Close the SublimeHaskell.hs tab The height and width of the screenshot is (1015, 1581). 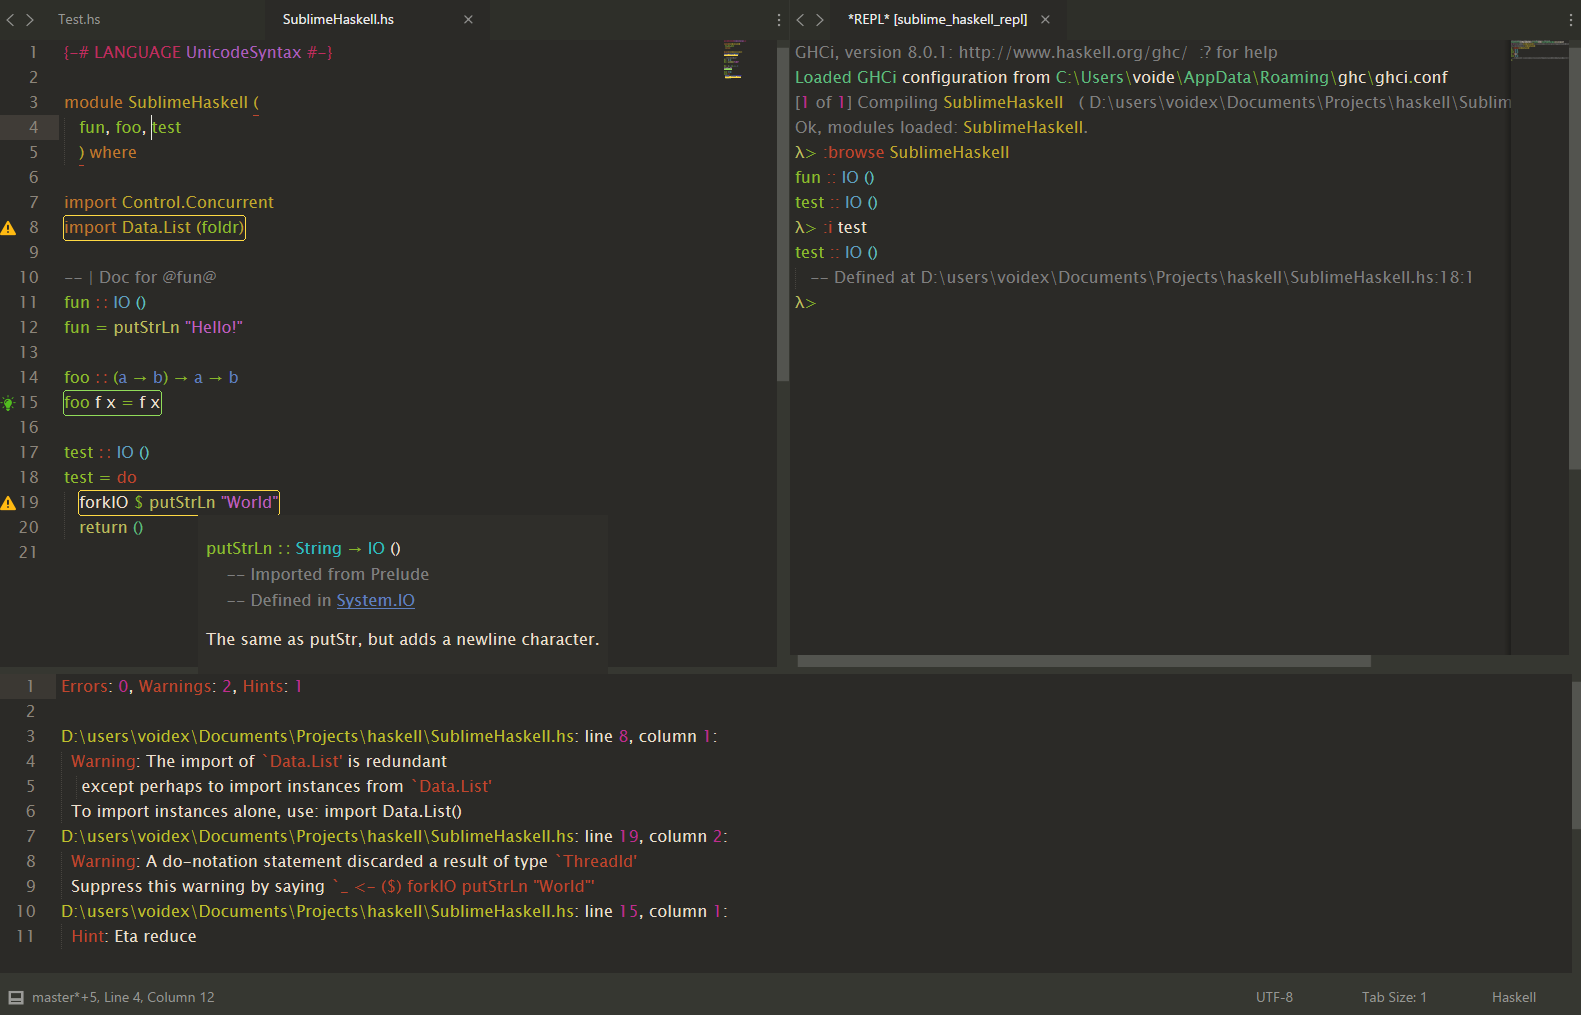pyautogui.click(x=468, y=19)
